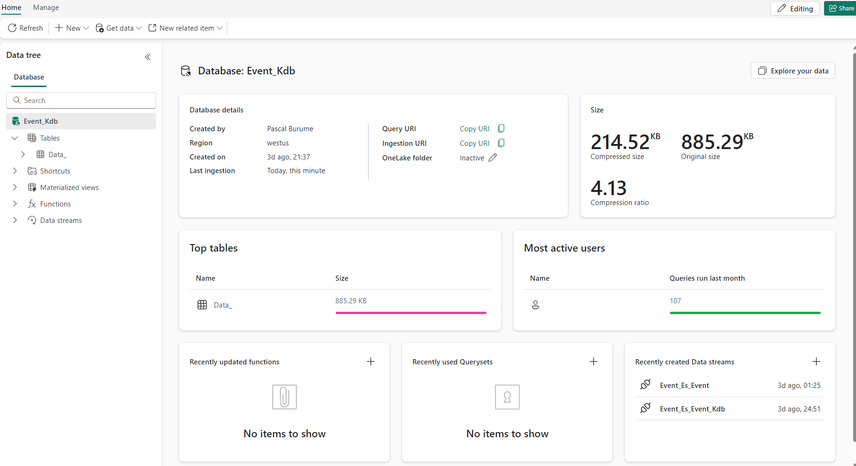
Task: Collapse the Tables tree node
Action: (x=15, y=138)
